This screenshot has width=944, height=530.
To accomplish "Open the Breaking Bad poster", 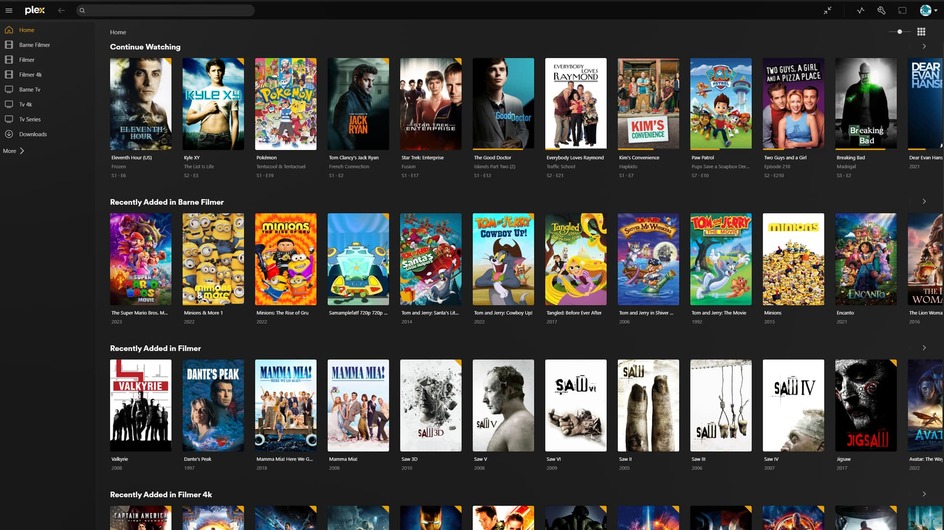I will 866,104.
